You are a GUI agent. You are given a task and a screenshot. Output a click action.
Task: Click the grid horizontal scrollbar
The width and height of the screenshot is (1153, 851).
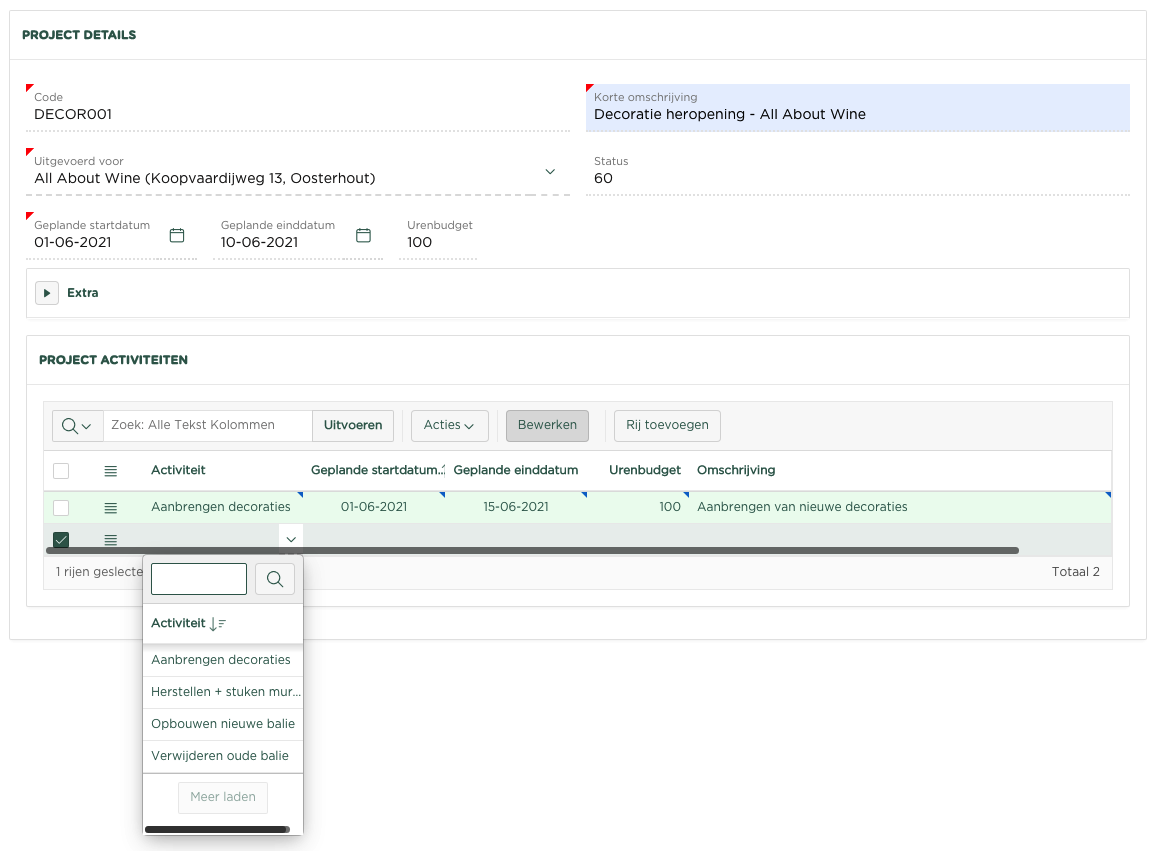[x=532, y=551]
